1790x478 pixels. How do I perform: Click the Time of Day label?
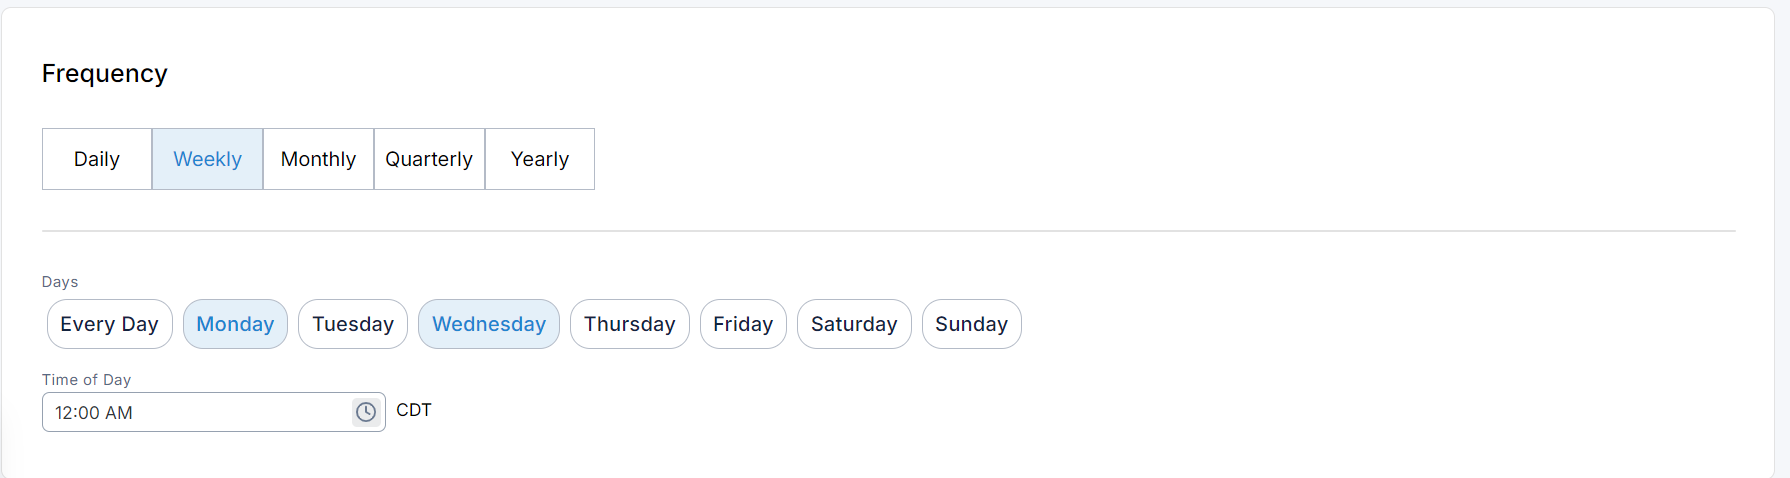coord(86,380)
